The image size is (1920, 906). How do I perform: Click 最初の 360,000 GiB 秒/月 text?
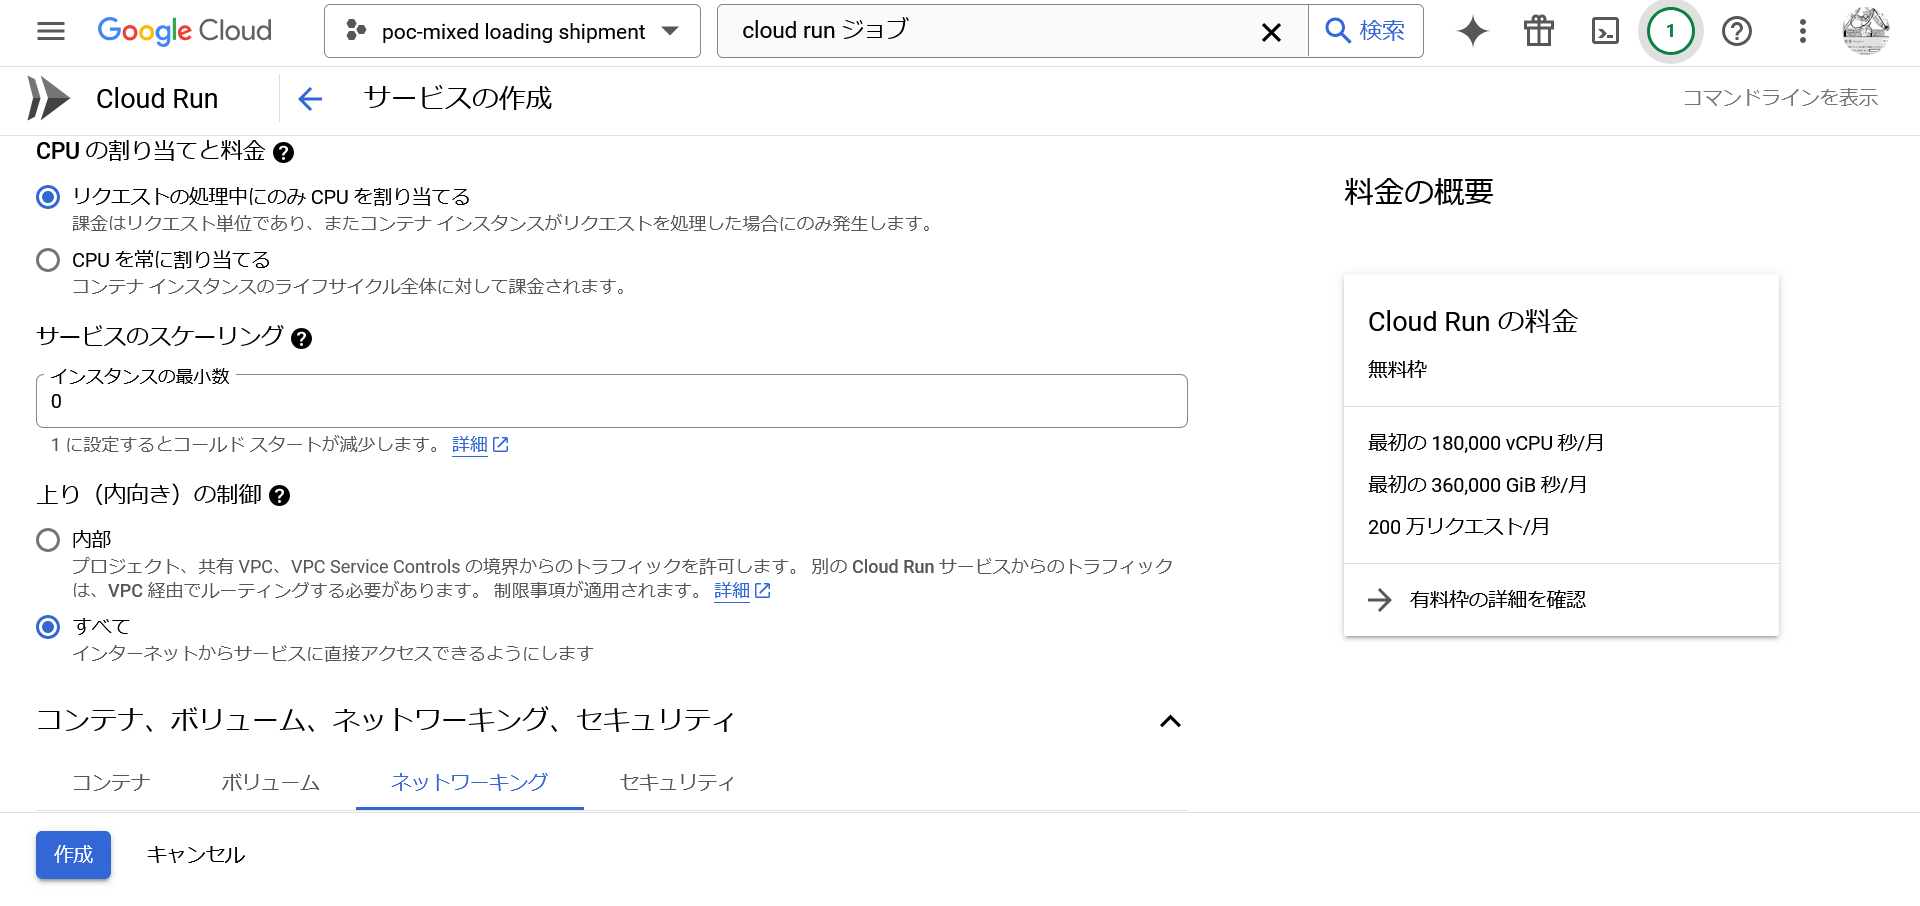[x=1477, y=485]
